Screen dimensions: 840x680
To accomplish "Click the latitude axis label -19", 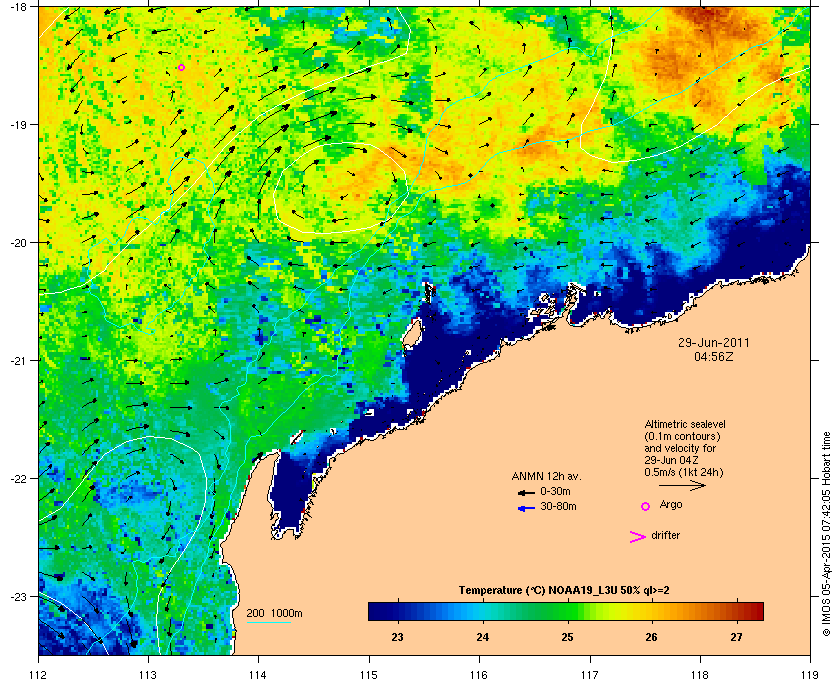I will [x=18, y=125].
